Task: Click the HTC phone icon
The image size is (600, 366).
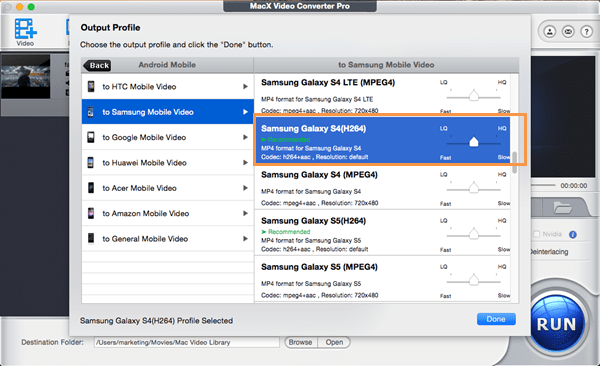Action: [x=91, y=87]
